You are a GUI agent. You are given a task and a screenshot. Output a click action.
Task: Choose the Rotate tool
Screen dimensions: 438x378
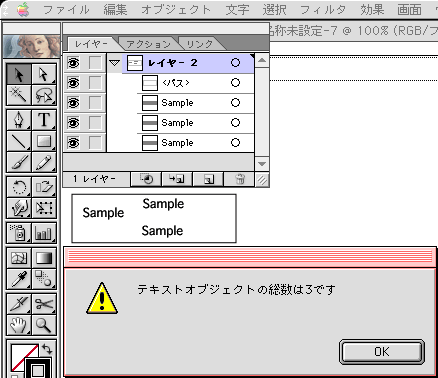pos(19,187)
